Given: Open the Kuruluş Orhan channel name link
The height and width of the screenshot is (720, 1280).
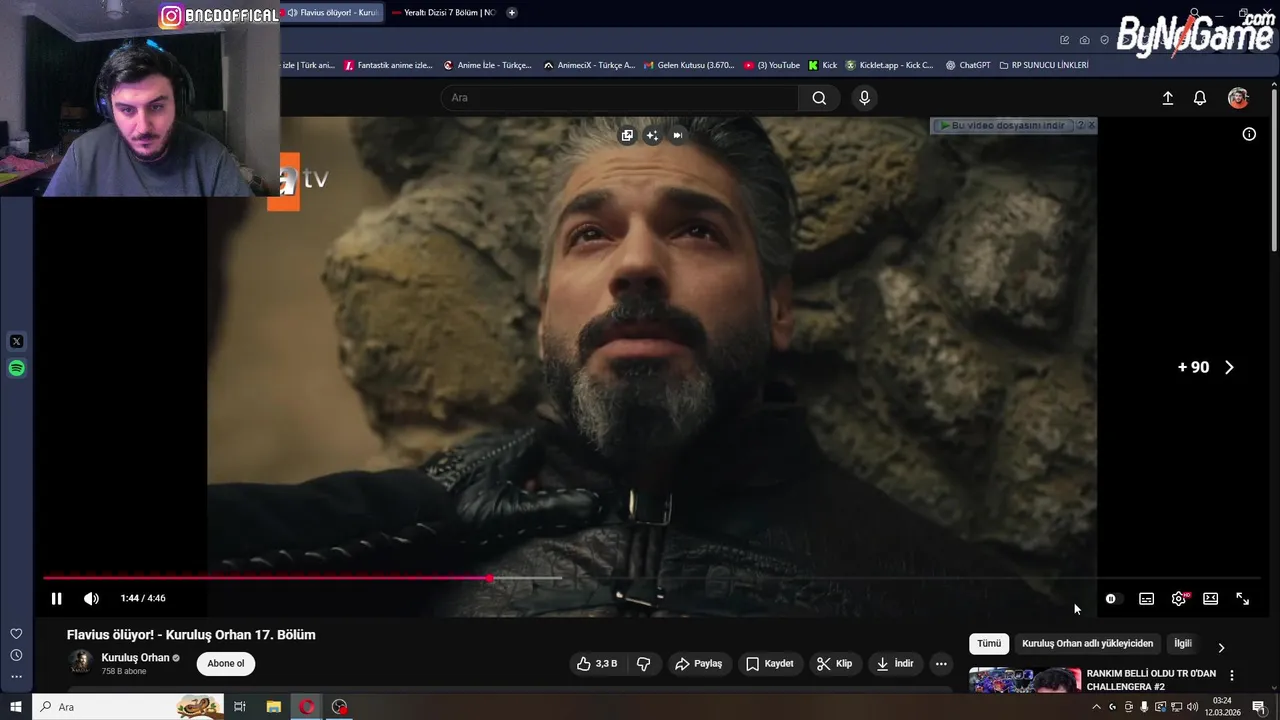Looking at the screenshot, I should pyautogui.click(x=135, y=658).
